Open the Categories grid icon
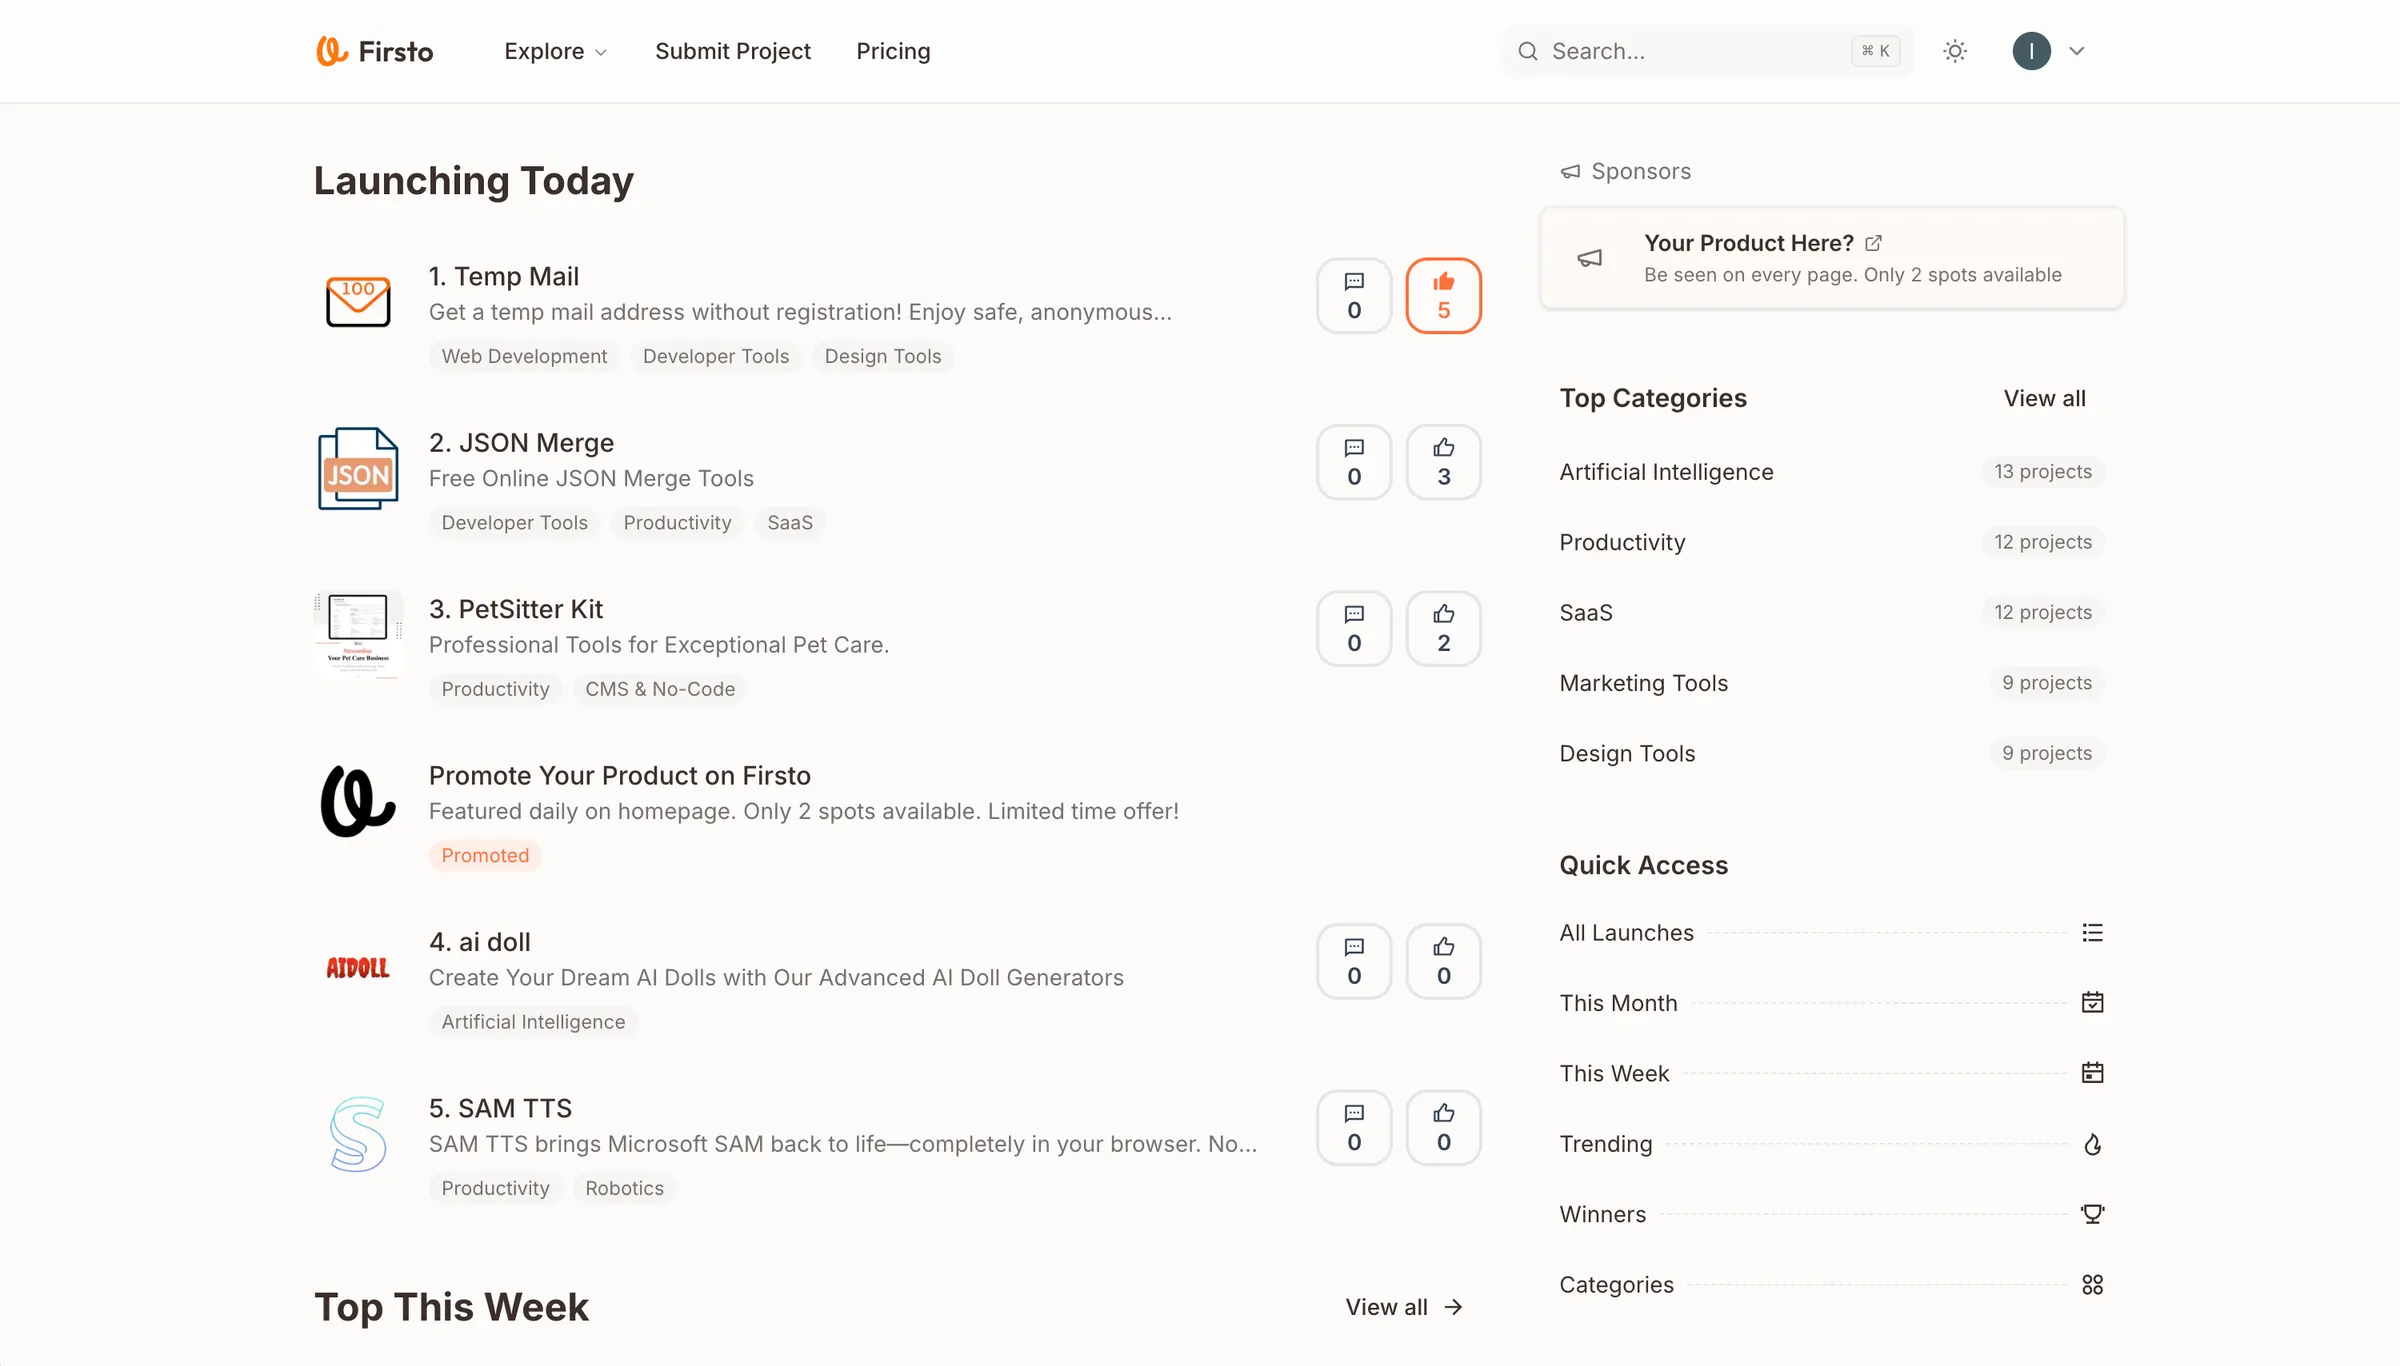 pyautogui.click(x=2094, y=1284)
